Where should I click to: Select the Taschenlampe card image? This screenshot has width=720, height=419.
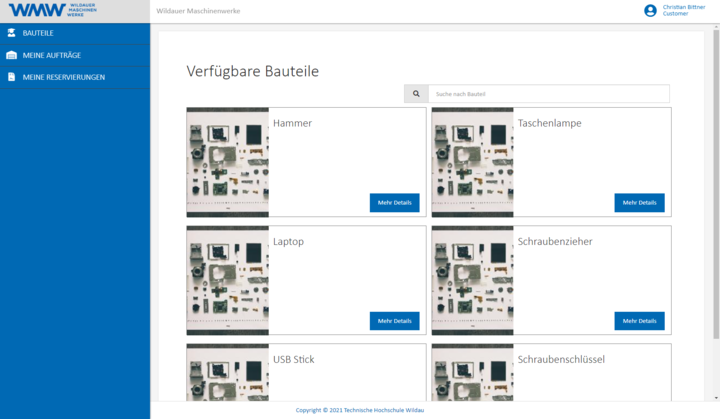coord(472,162)
